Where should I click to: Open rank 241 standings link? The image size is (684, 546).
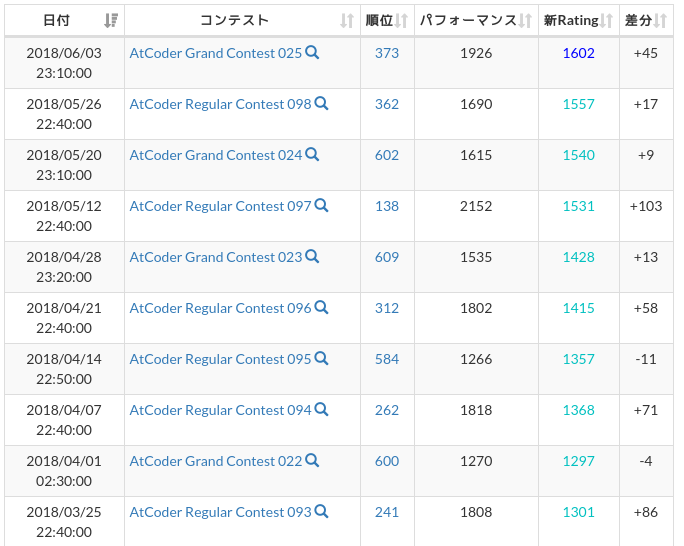(387, 512)
